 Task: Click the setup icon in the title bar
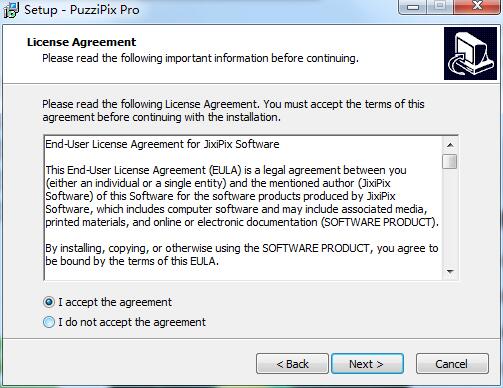tap(11, 10)
